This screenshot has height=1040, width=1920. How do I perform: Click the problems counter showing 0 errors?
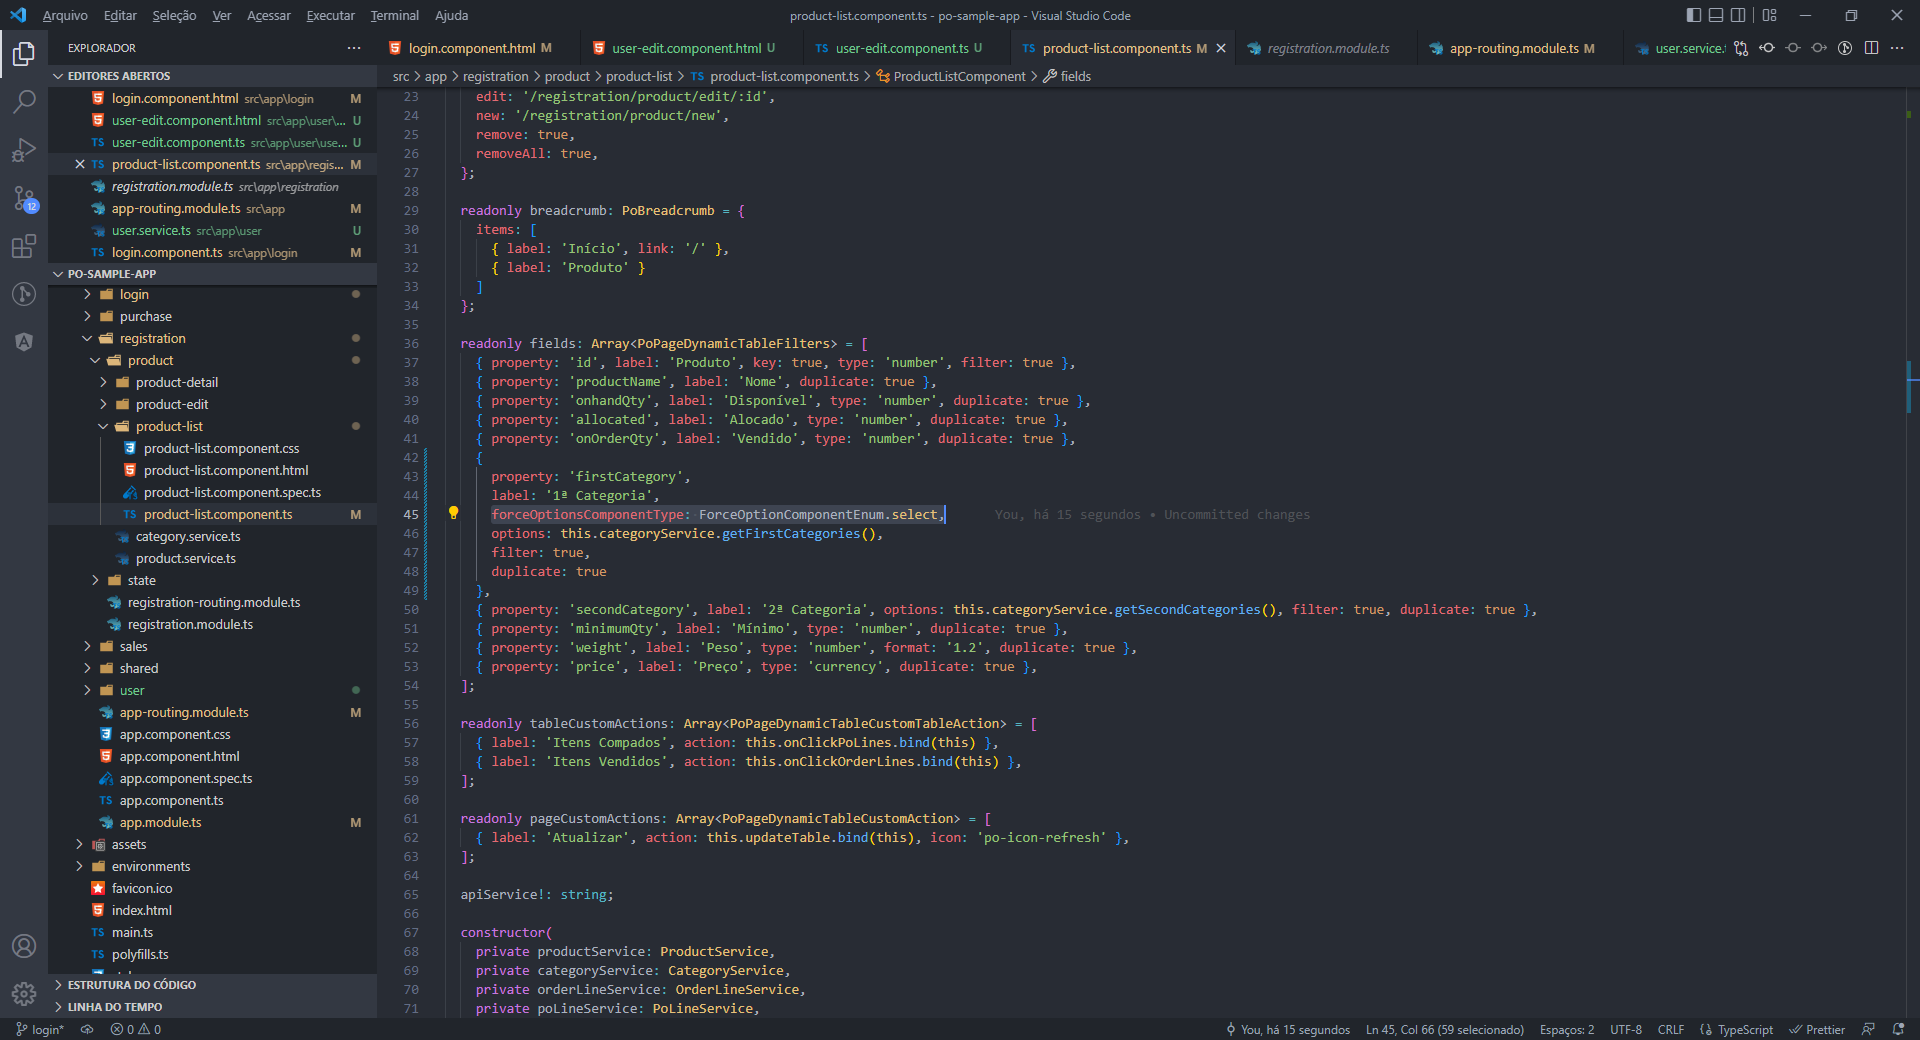[135, 1029]
